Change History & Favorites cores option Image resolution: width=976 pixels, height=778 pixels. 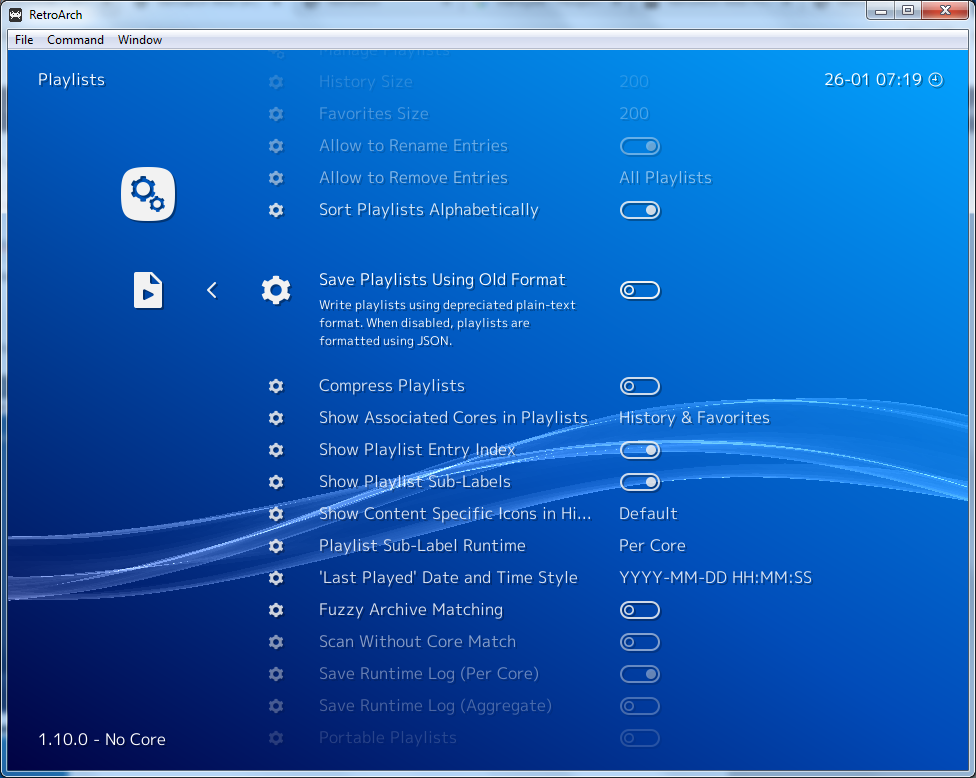coord(695,418)
